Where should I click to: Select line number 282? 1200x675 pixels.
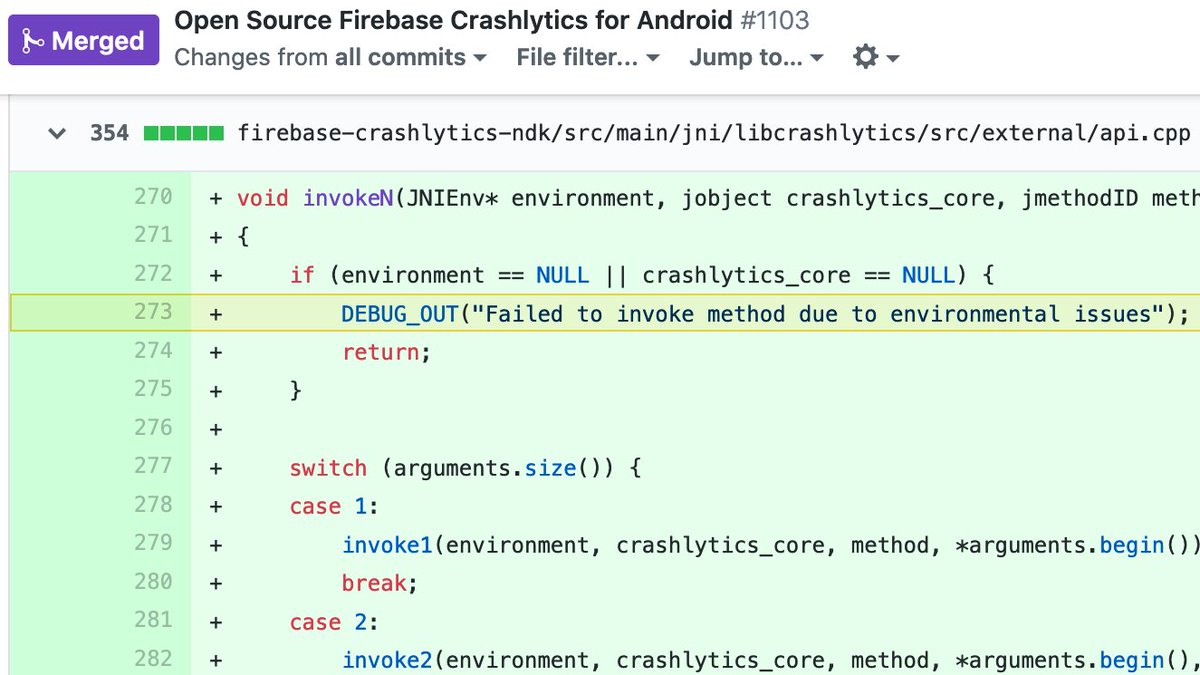[x=153, y=659]
